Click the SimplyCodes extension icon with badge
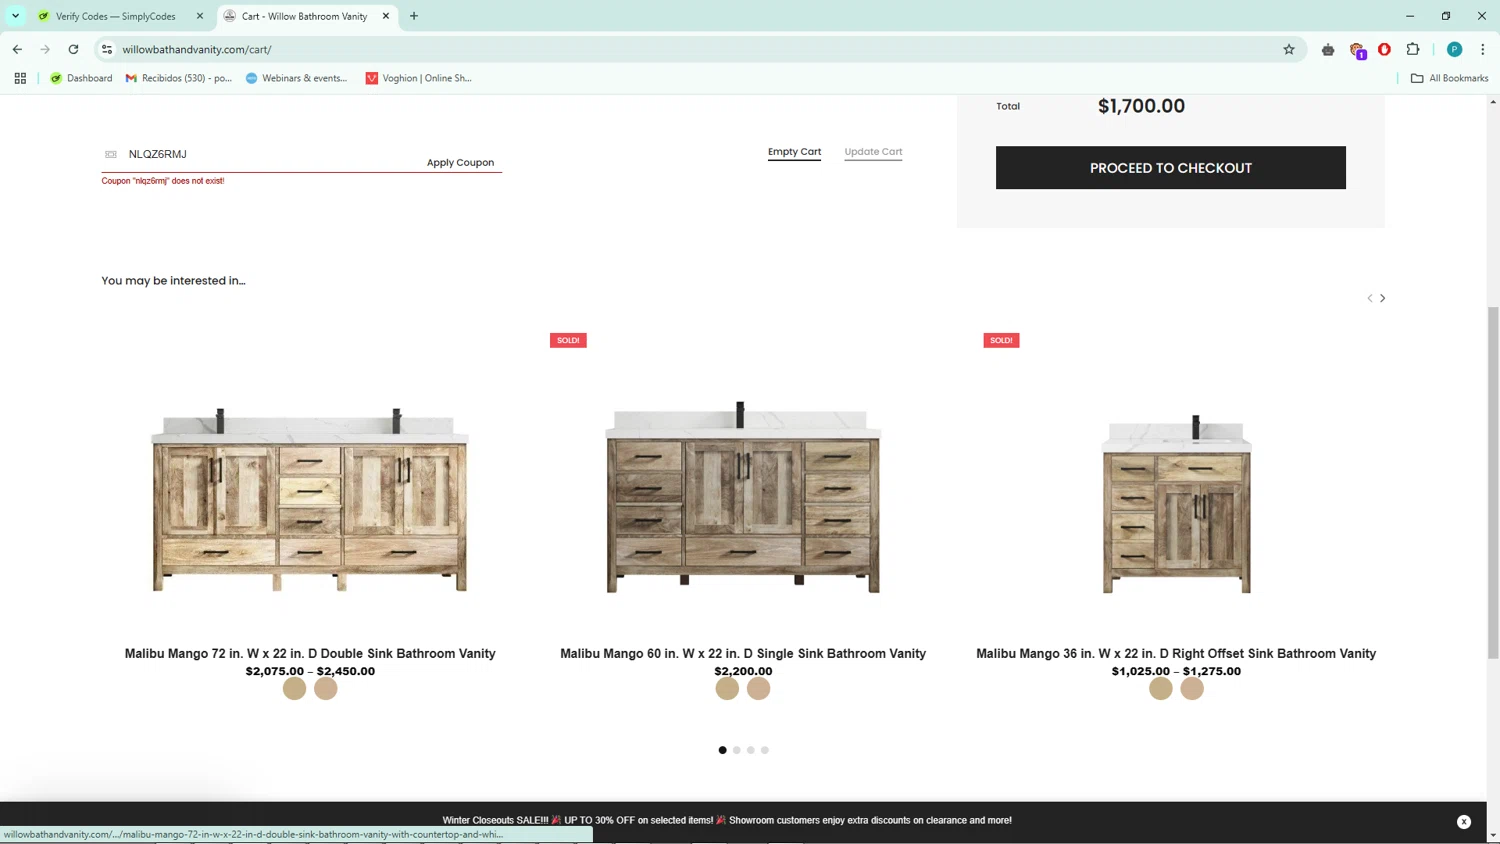Image resolution: width=1500 pixels, height=844 pixels. [x=1357, y=50]
